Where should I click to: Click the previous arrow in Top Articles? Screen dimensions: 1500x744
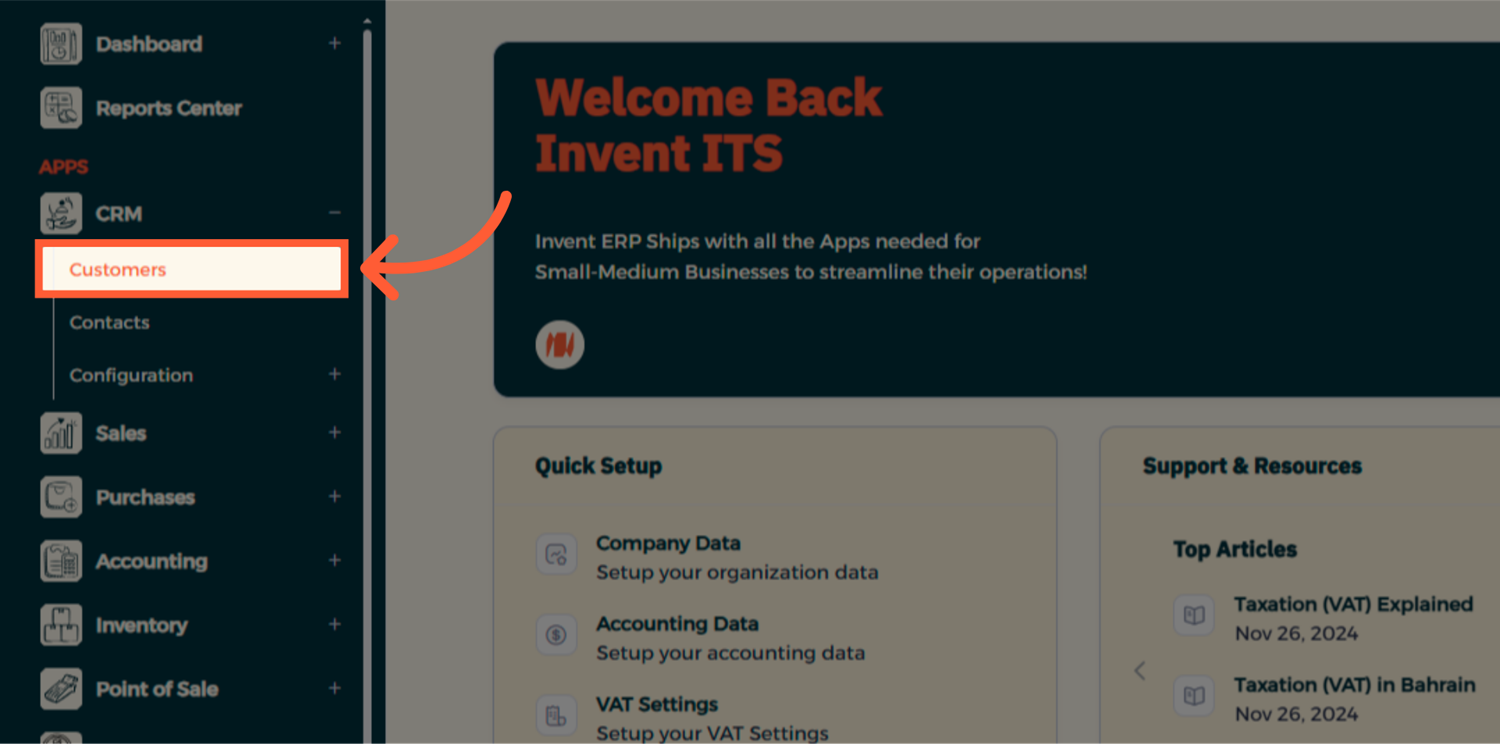point(1140,671)
